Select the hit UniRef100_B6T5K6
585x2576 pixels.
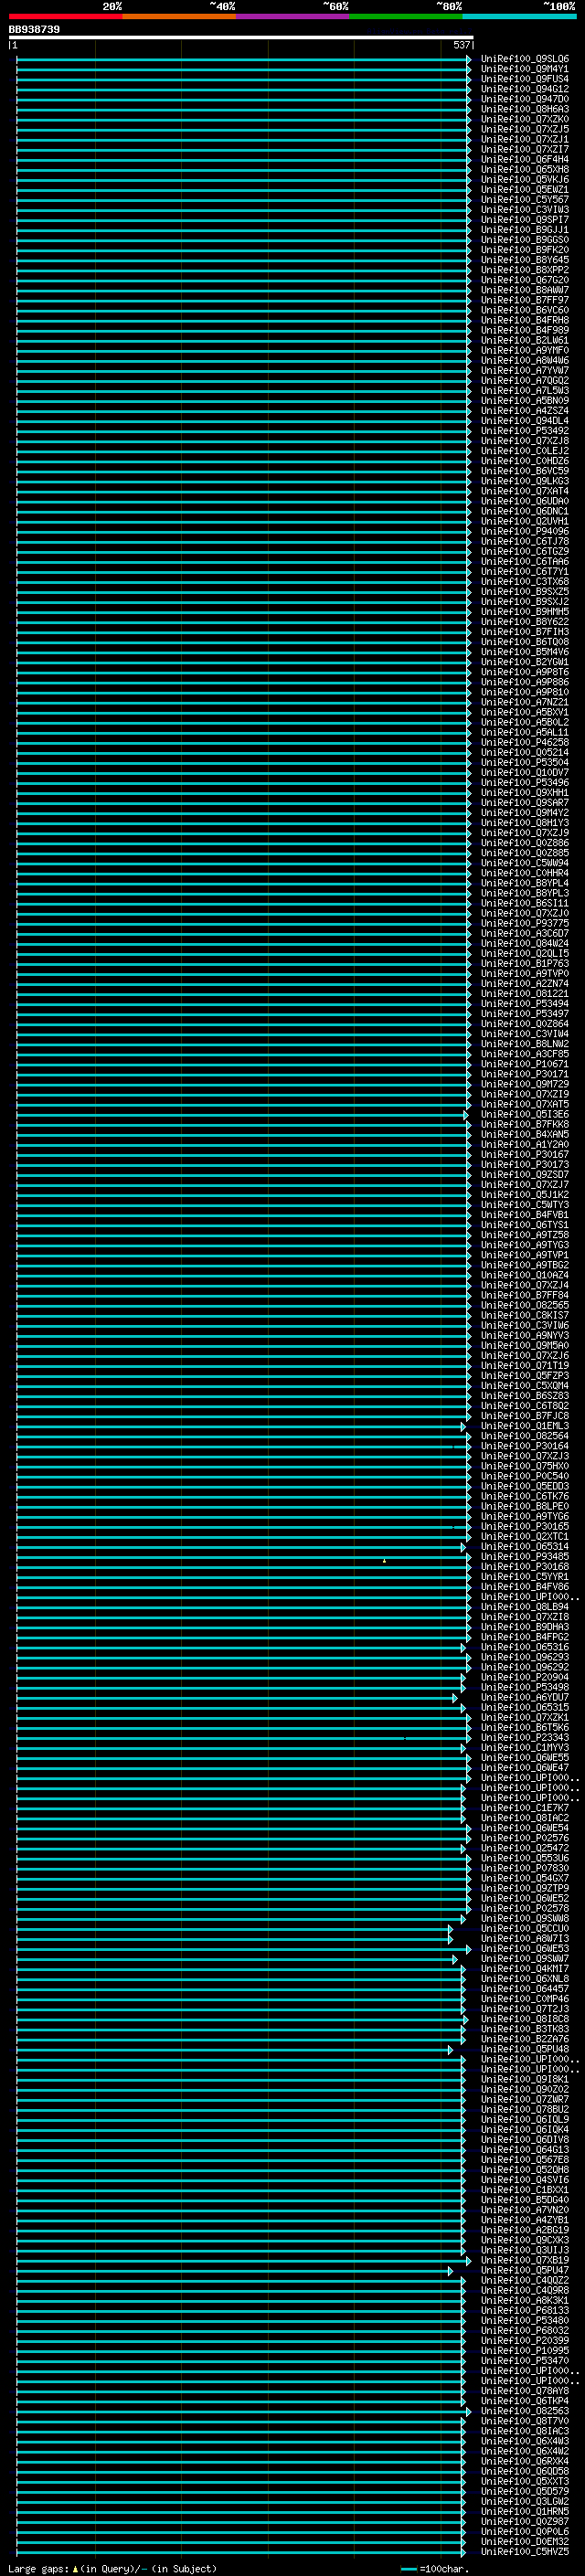pyautogui.click(x=524, y=1727)
